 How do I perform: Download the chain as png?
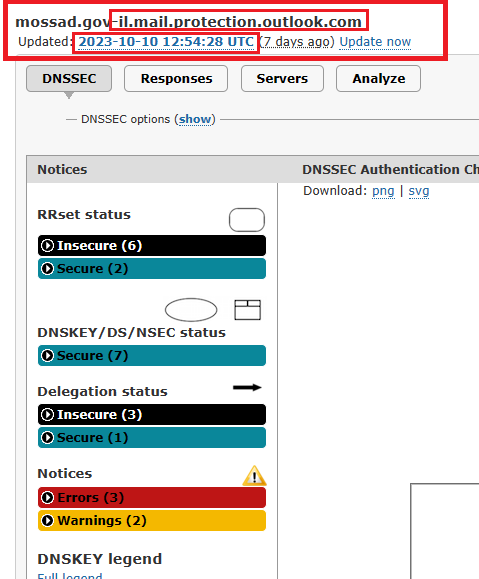pyautogui.click(x=383, y=191)
